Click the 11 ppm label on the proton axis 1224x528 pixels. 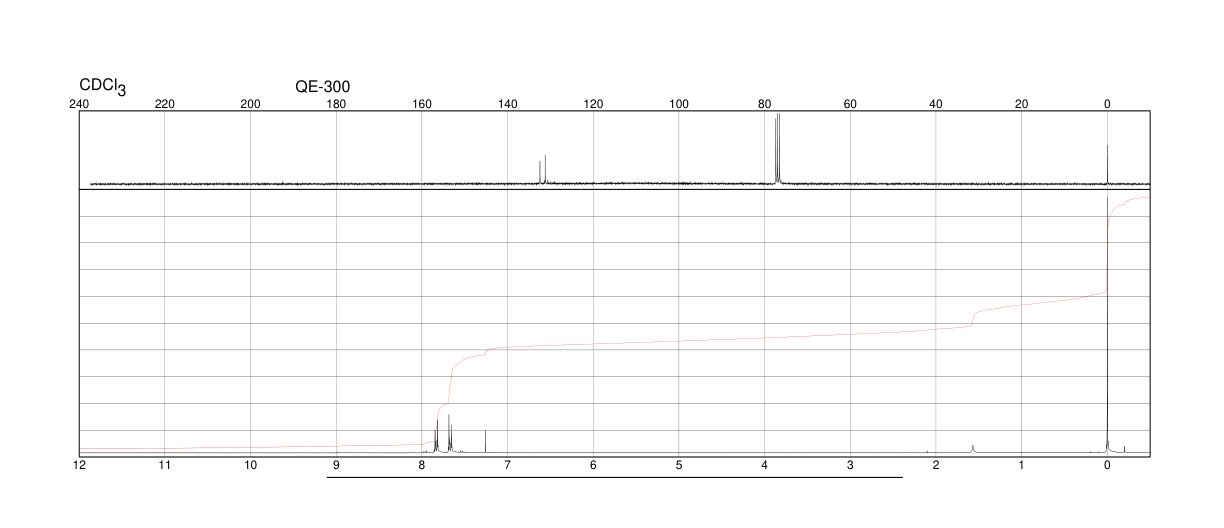pos(165,466)
